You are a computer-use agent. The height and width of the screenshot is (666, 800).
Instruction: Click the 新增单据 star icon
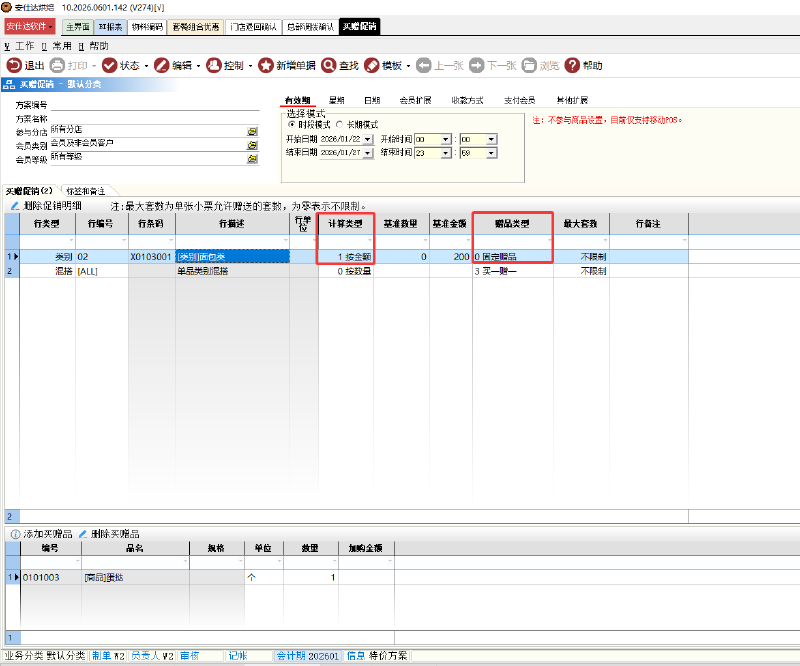point(266,65)
